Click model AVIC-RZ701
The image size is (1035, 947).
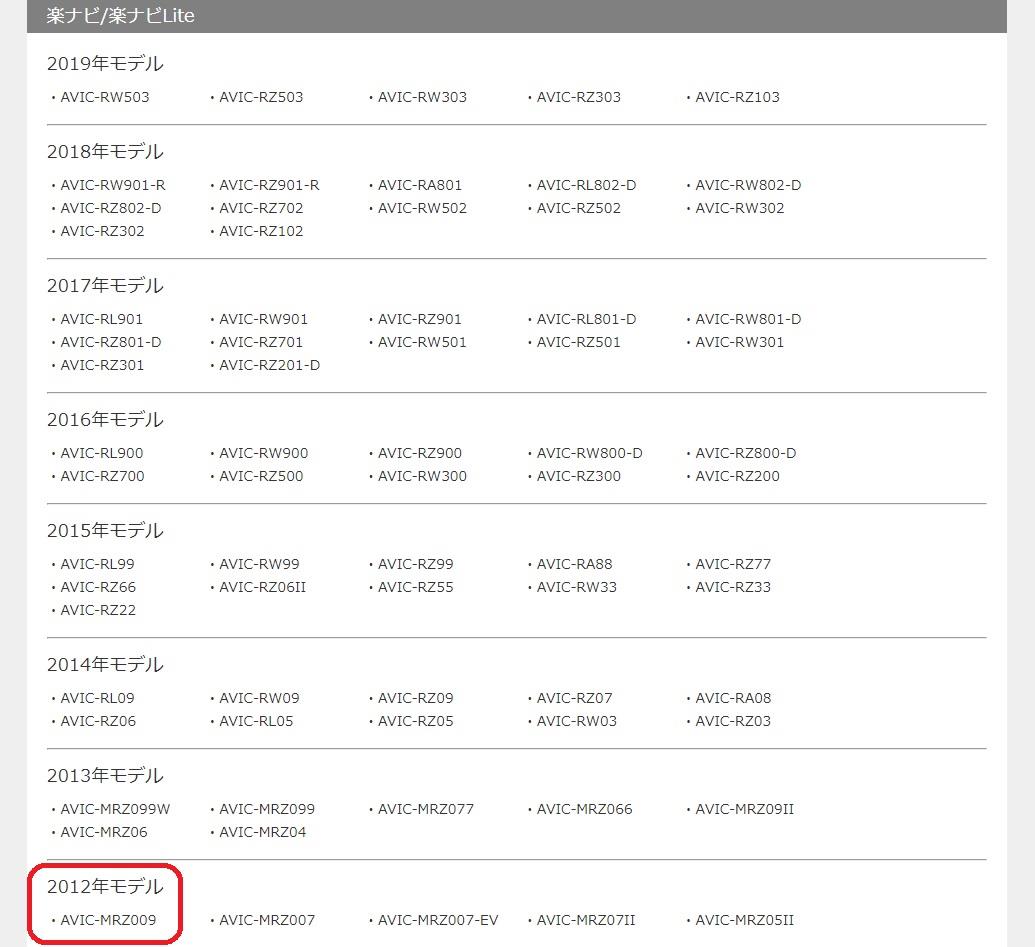261,342
